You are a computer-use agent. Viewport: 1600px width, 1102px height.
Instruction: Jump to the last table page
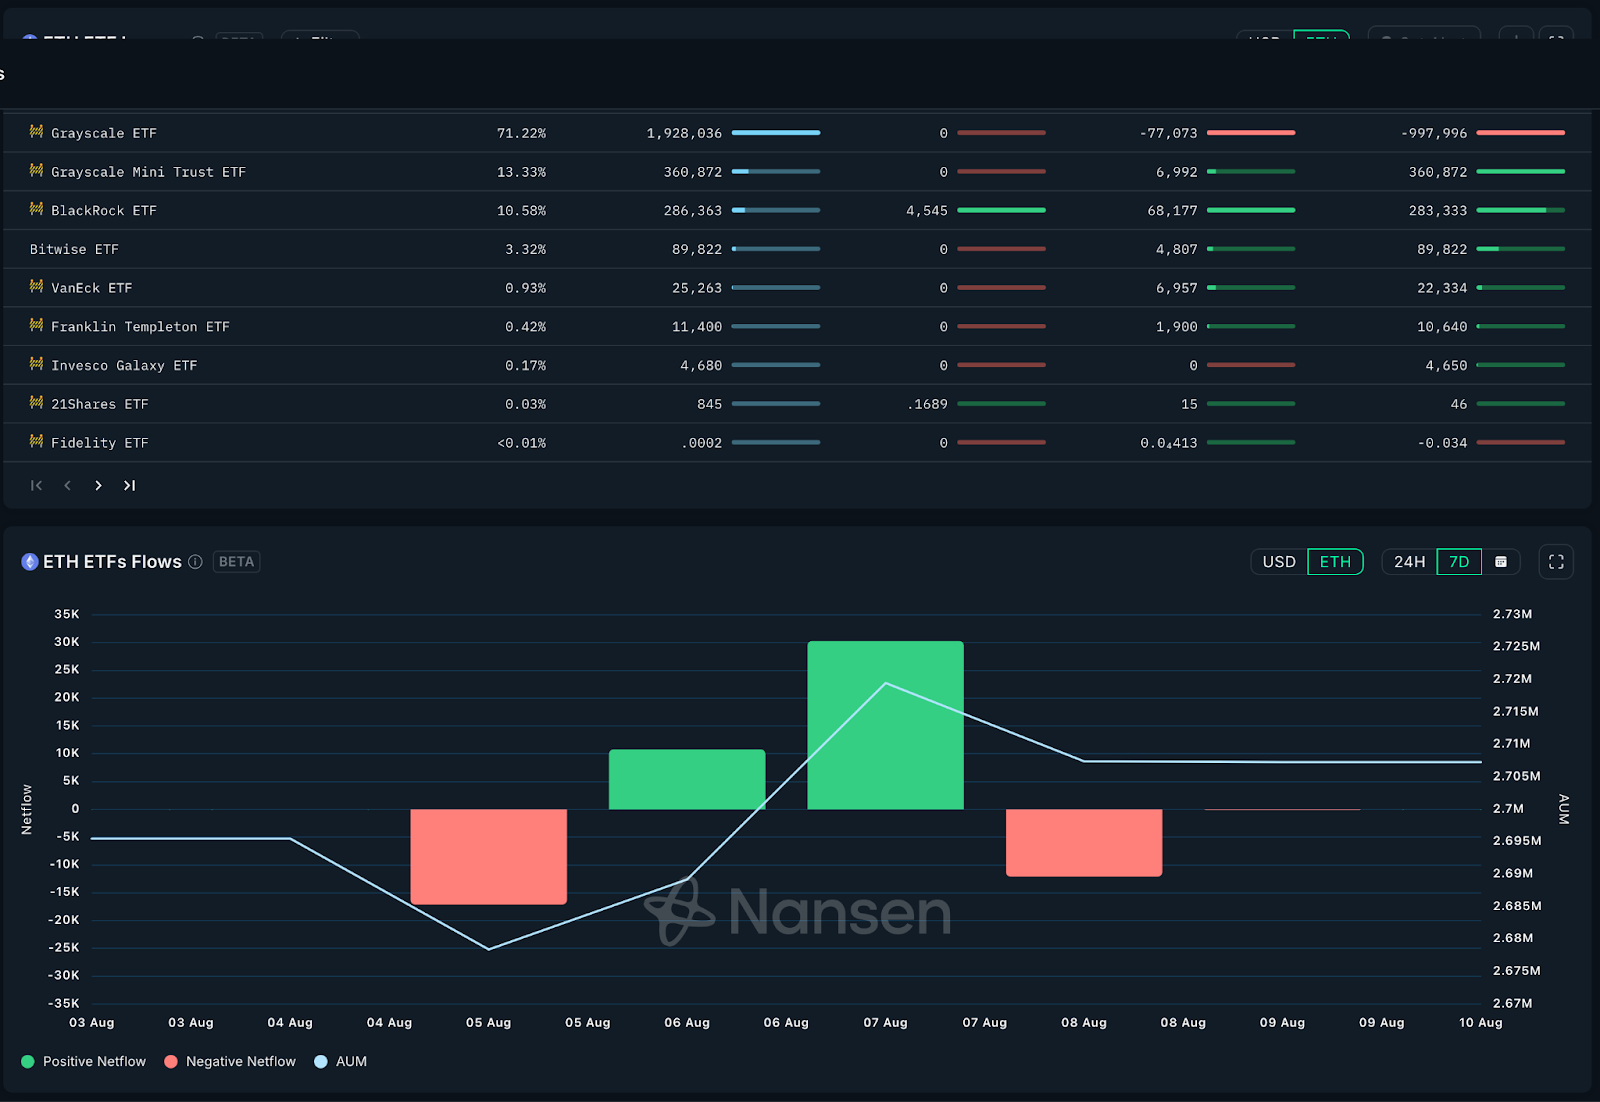[x=129, y=485]
